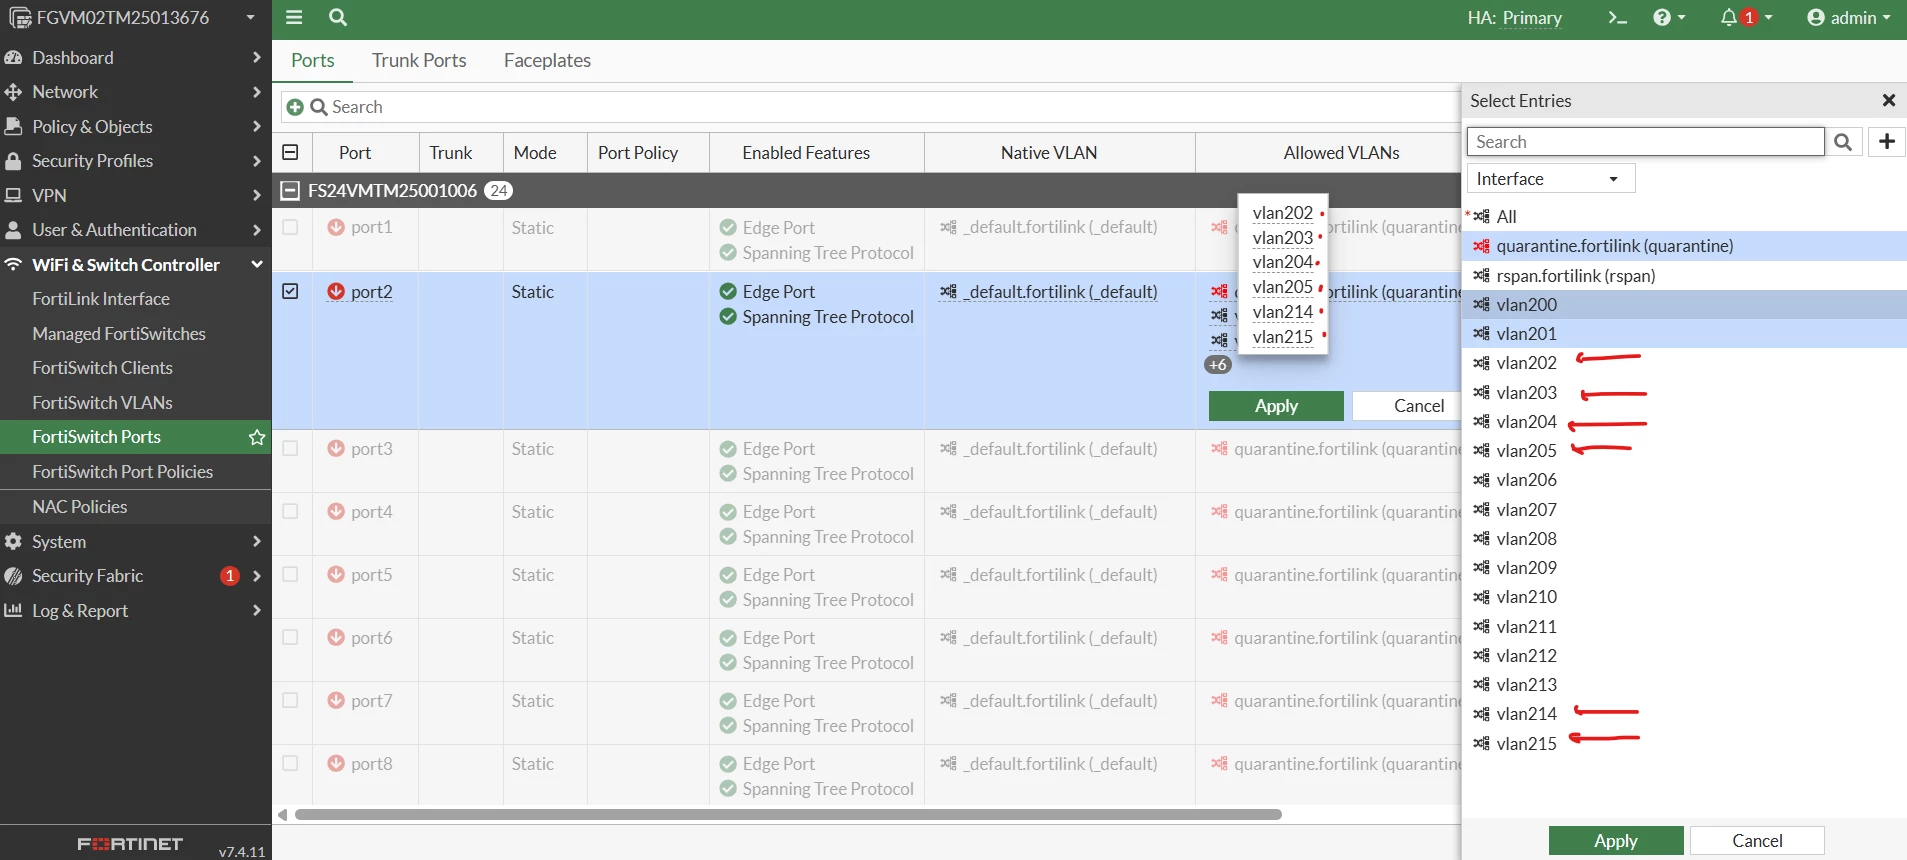The image size is (1907, 860).
Task: Deselect quarantine.fortilink (quarantine) entry
Action: (1685, 246)
